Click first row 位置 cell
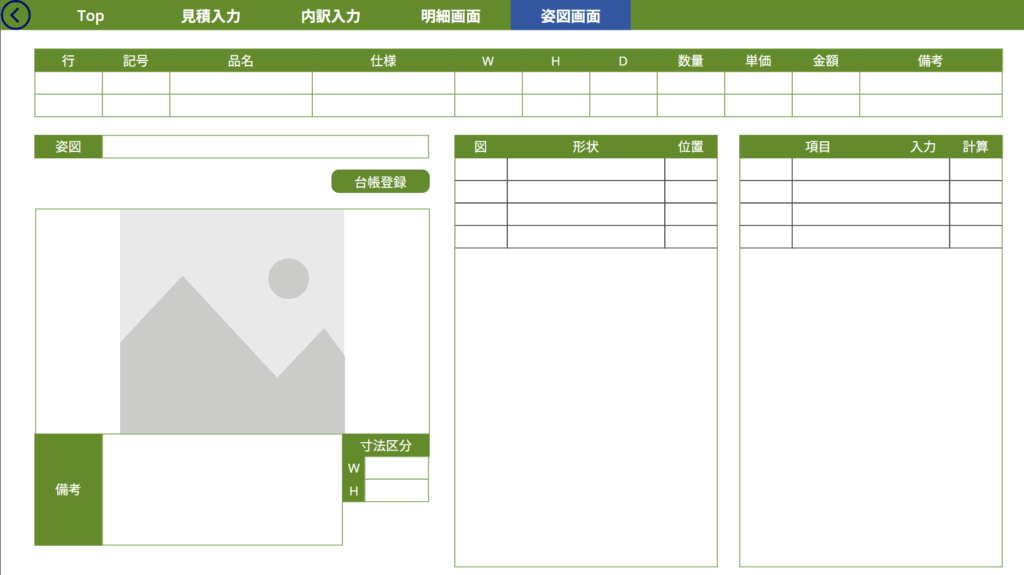1024x575 pixels. 690,170
